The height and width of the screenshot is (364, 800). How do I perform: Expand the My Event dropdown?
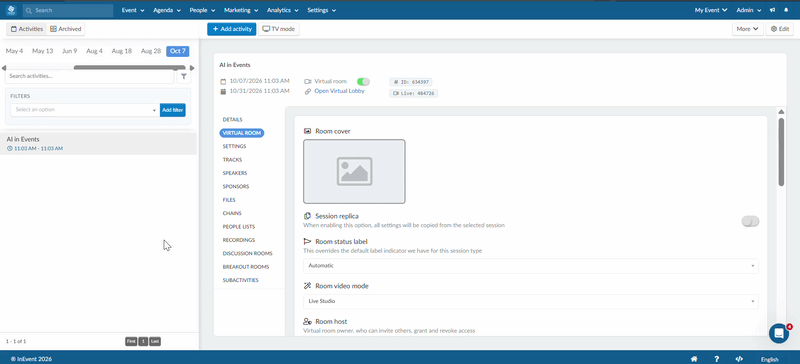(711, 10)
